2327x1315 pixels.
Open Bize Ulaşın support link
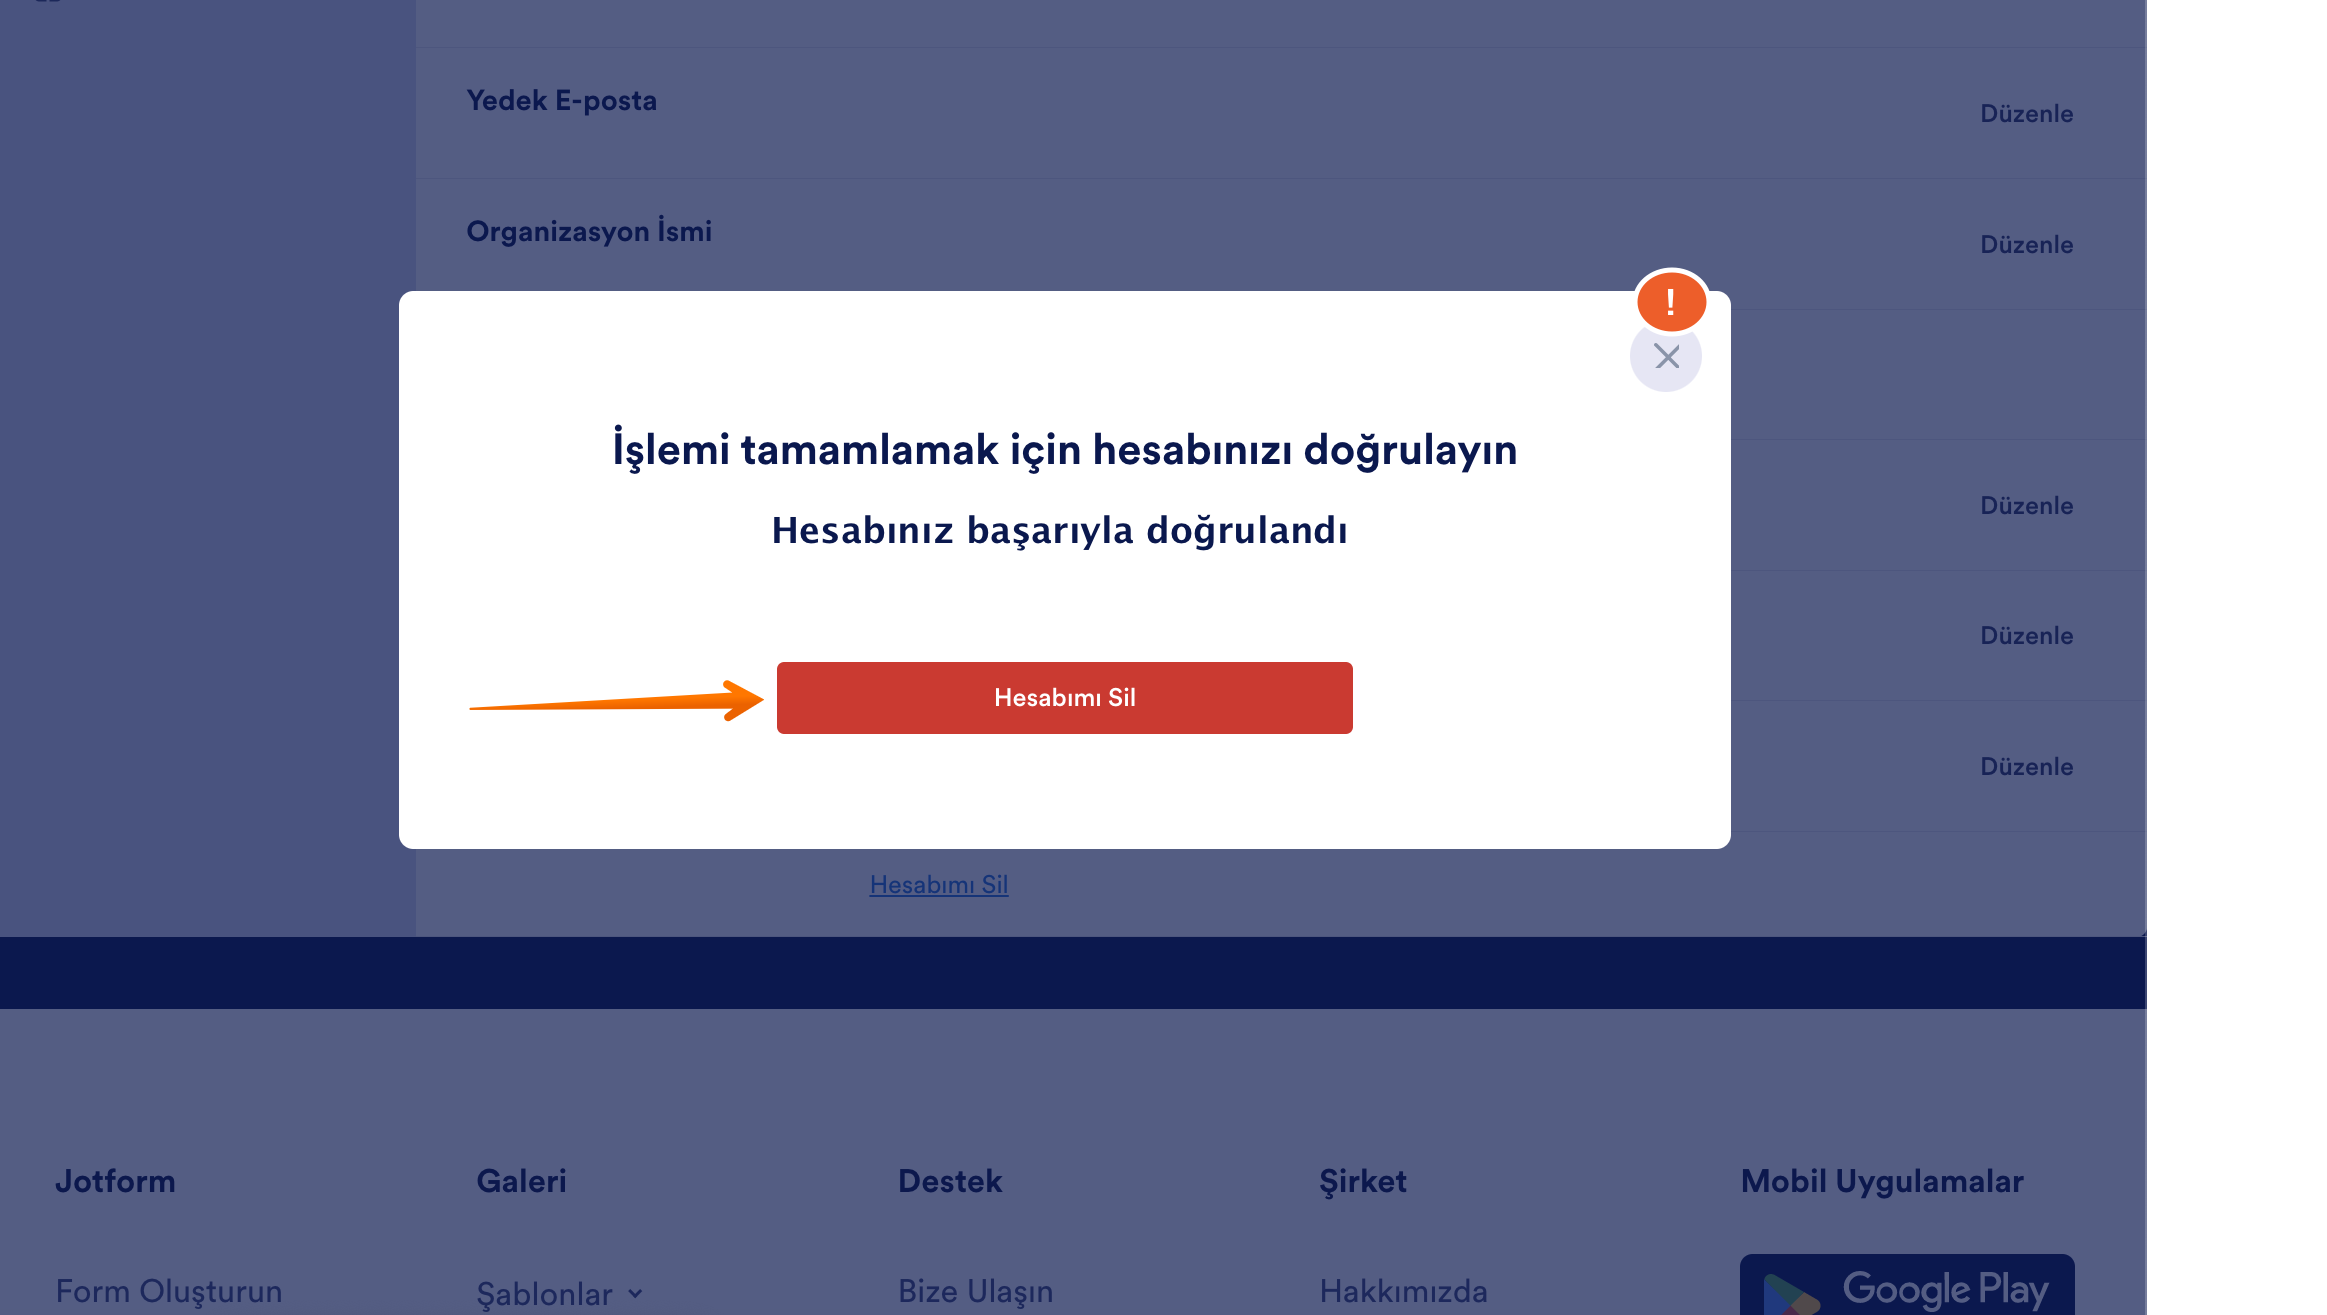975,1291
